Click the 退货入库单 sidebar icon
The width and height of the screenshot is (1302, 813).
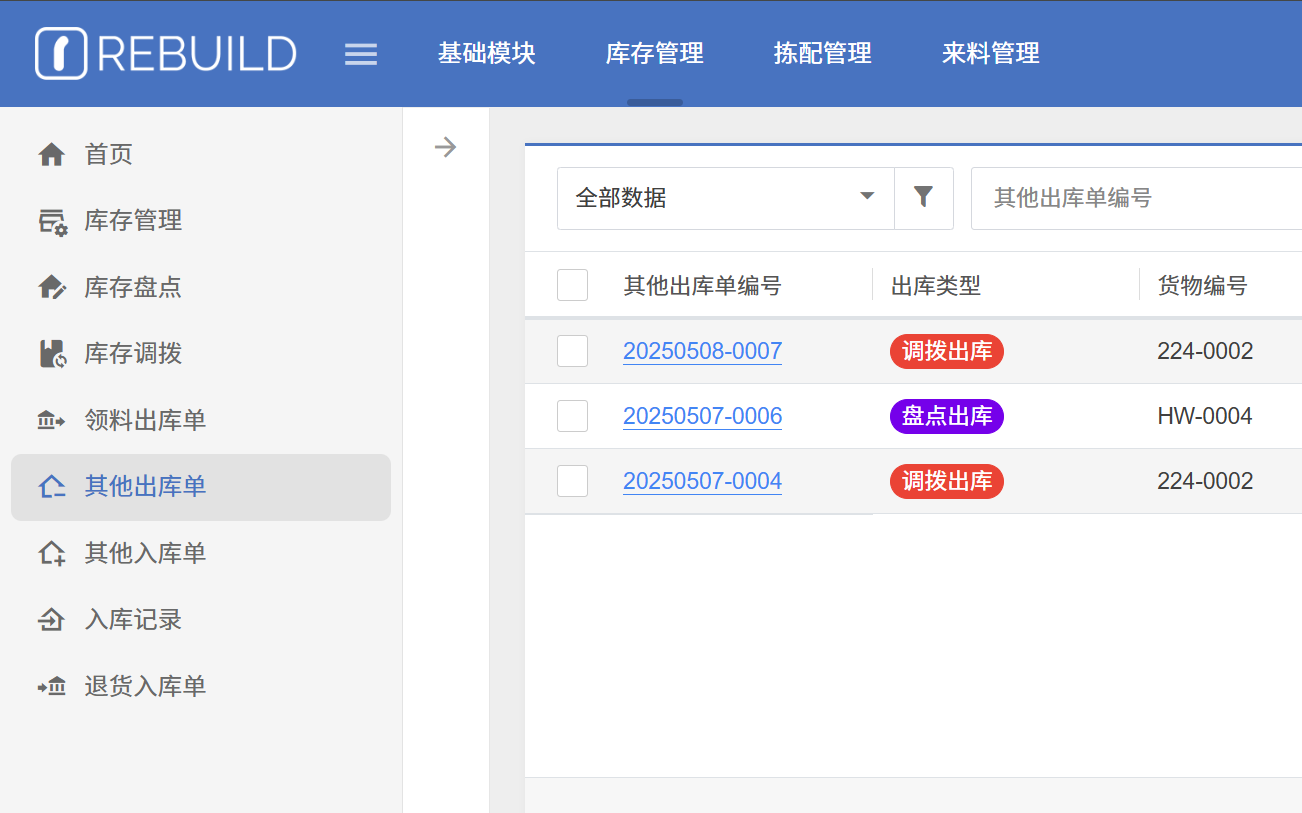click(51, 687)
